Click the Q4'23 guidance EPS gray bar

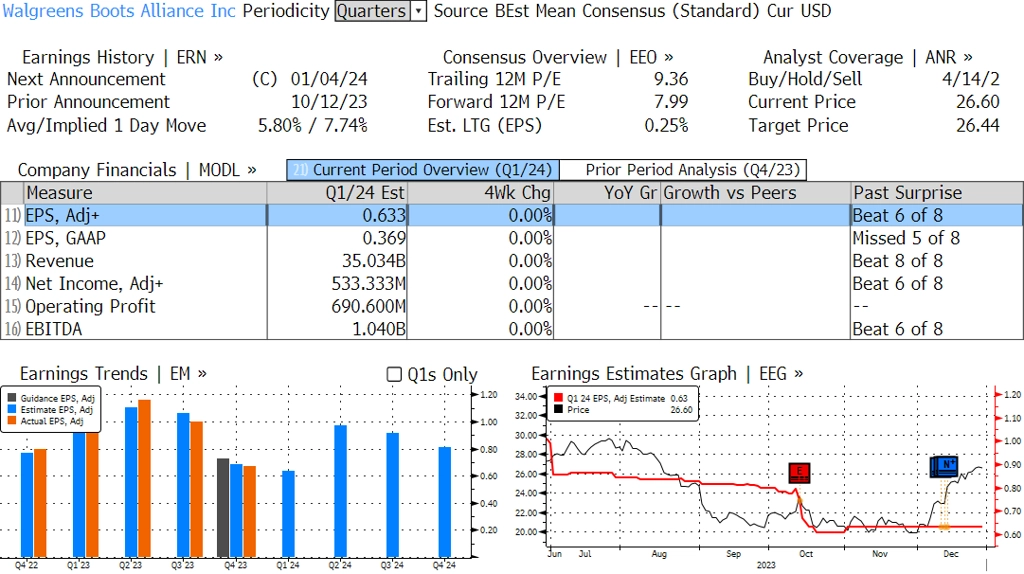(x=223, y=507)
